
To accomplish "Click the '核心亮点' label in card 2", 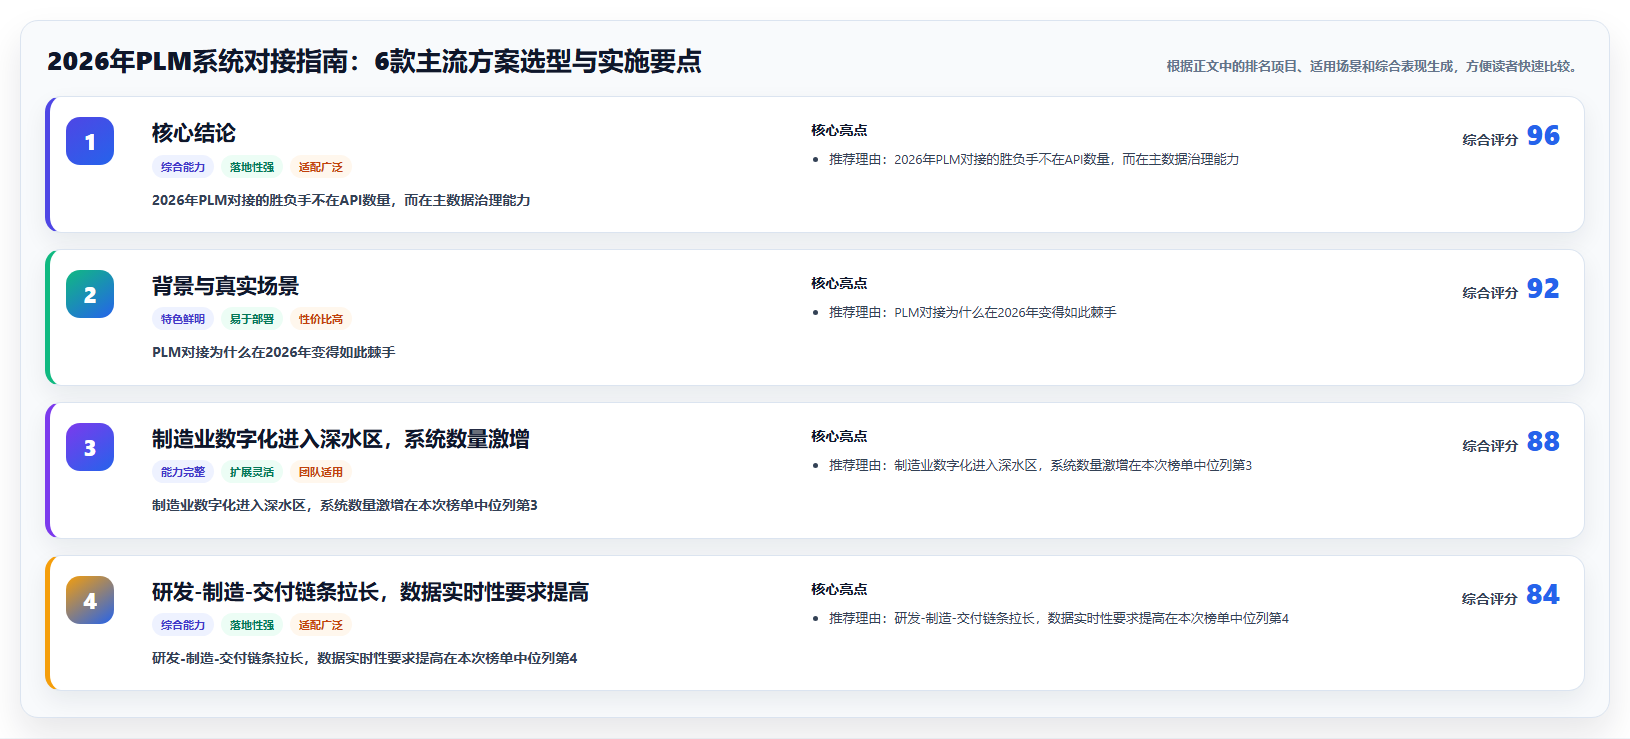I will [x=839, y=283].
